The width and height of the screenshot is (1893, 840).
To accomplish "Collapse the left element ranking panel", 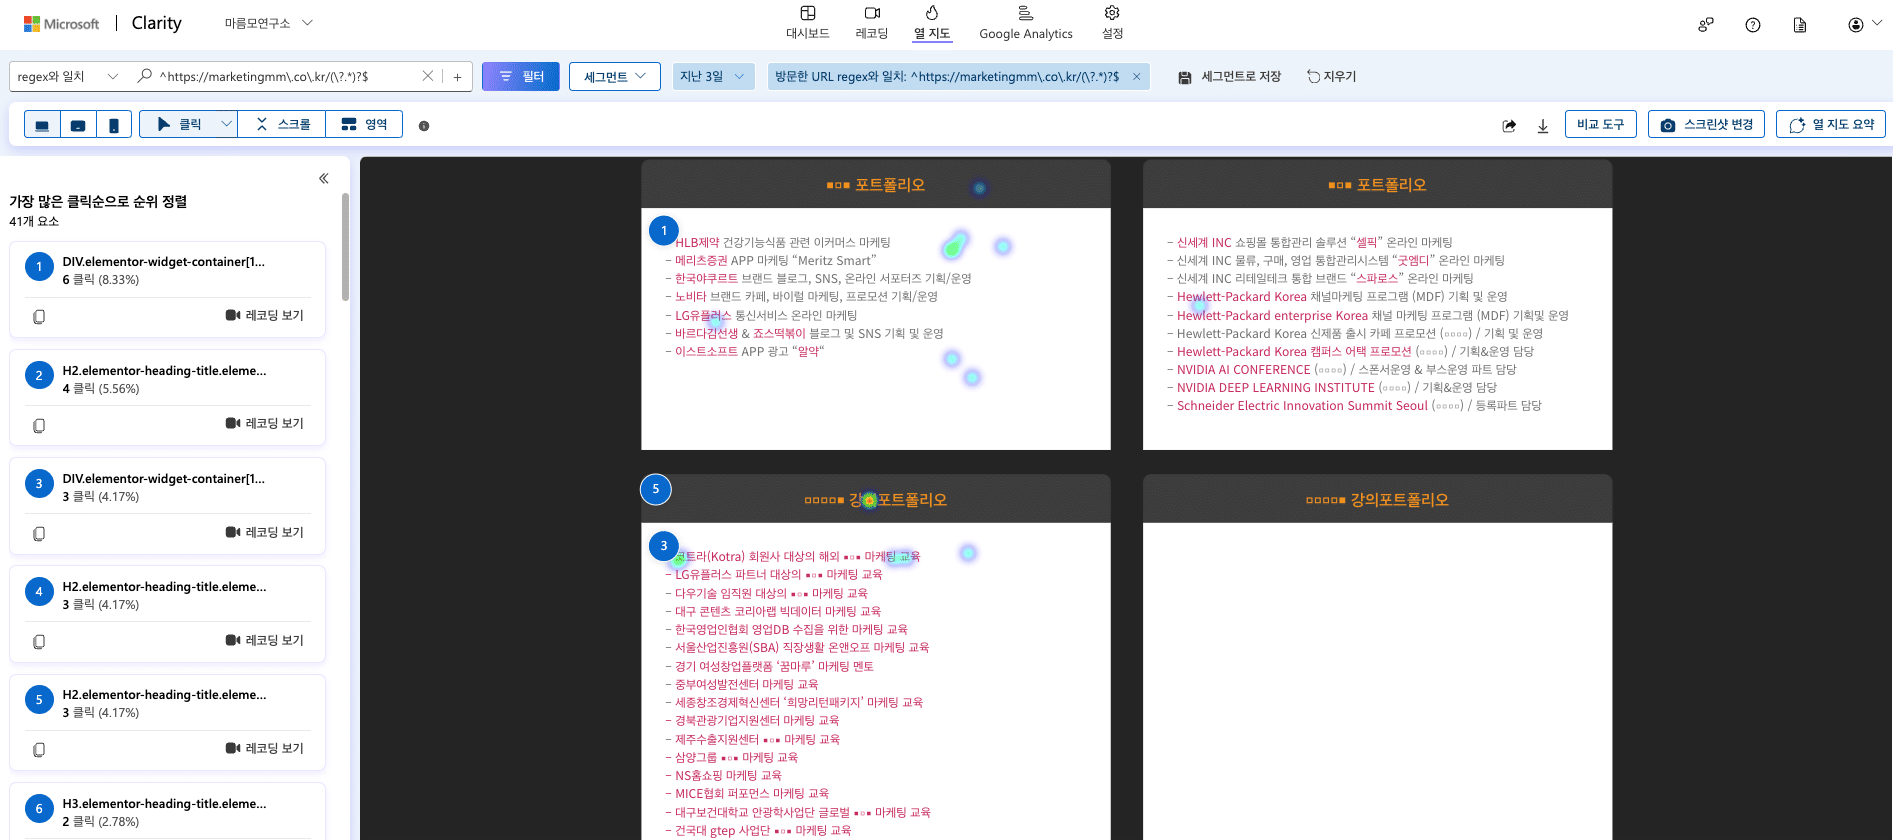I will (324, 178).
